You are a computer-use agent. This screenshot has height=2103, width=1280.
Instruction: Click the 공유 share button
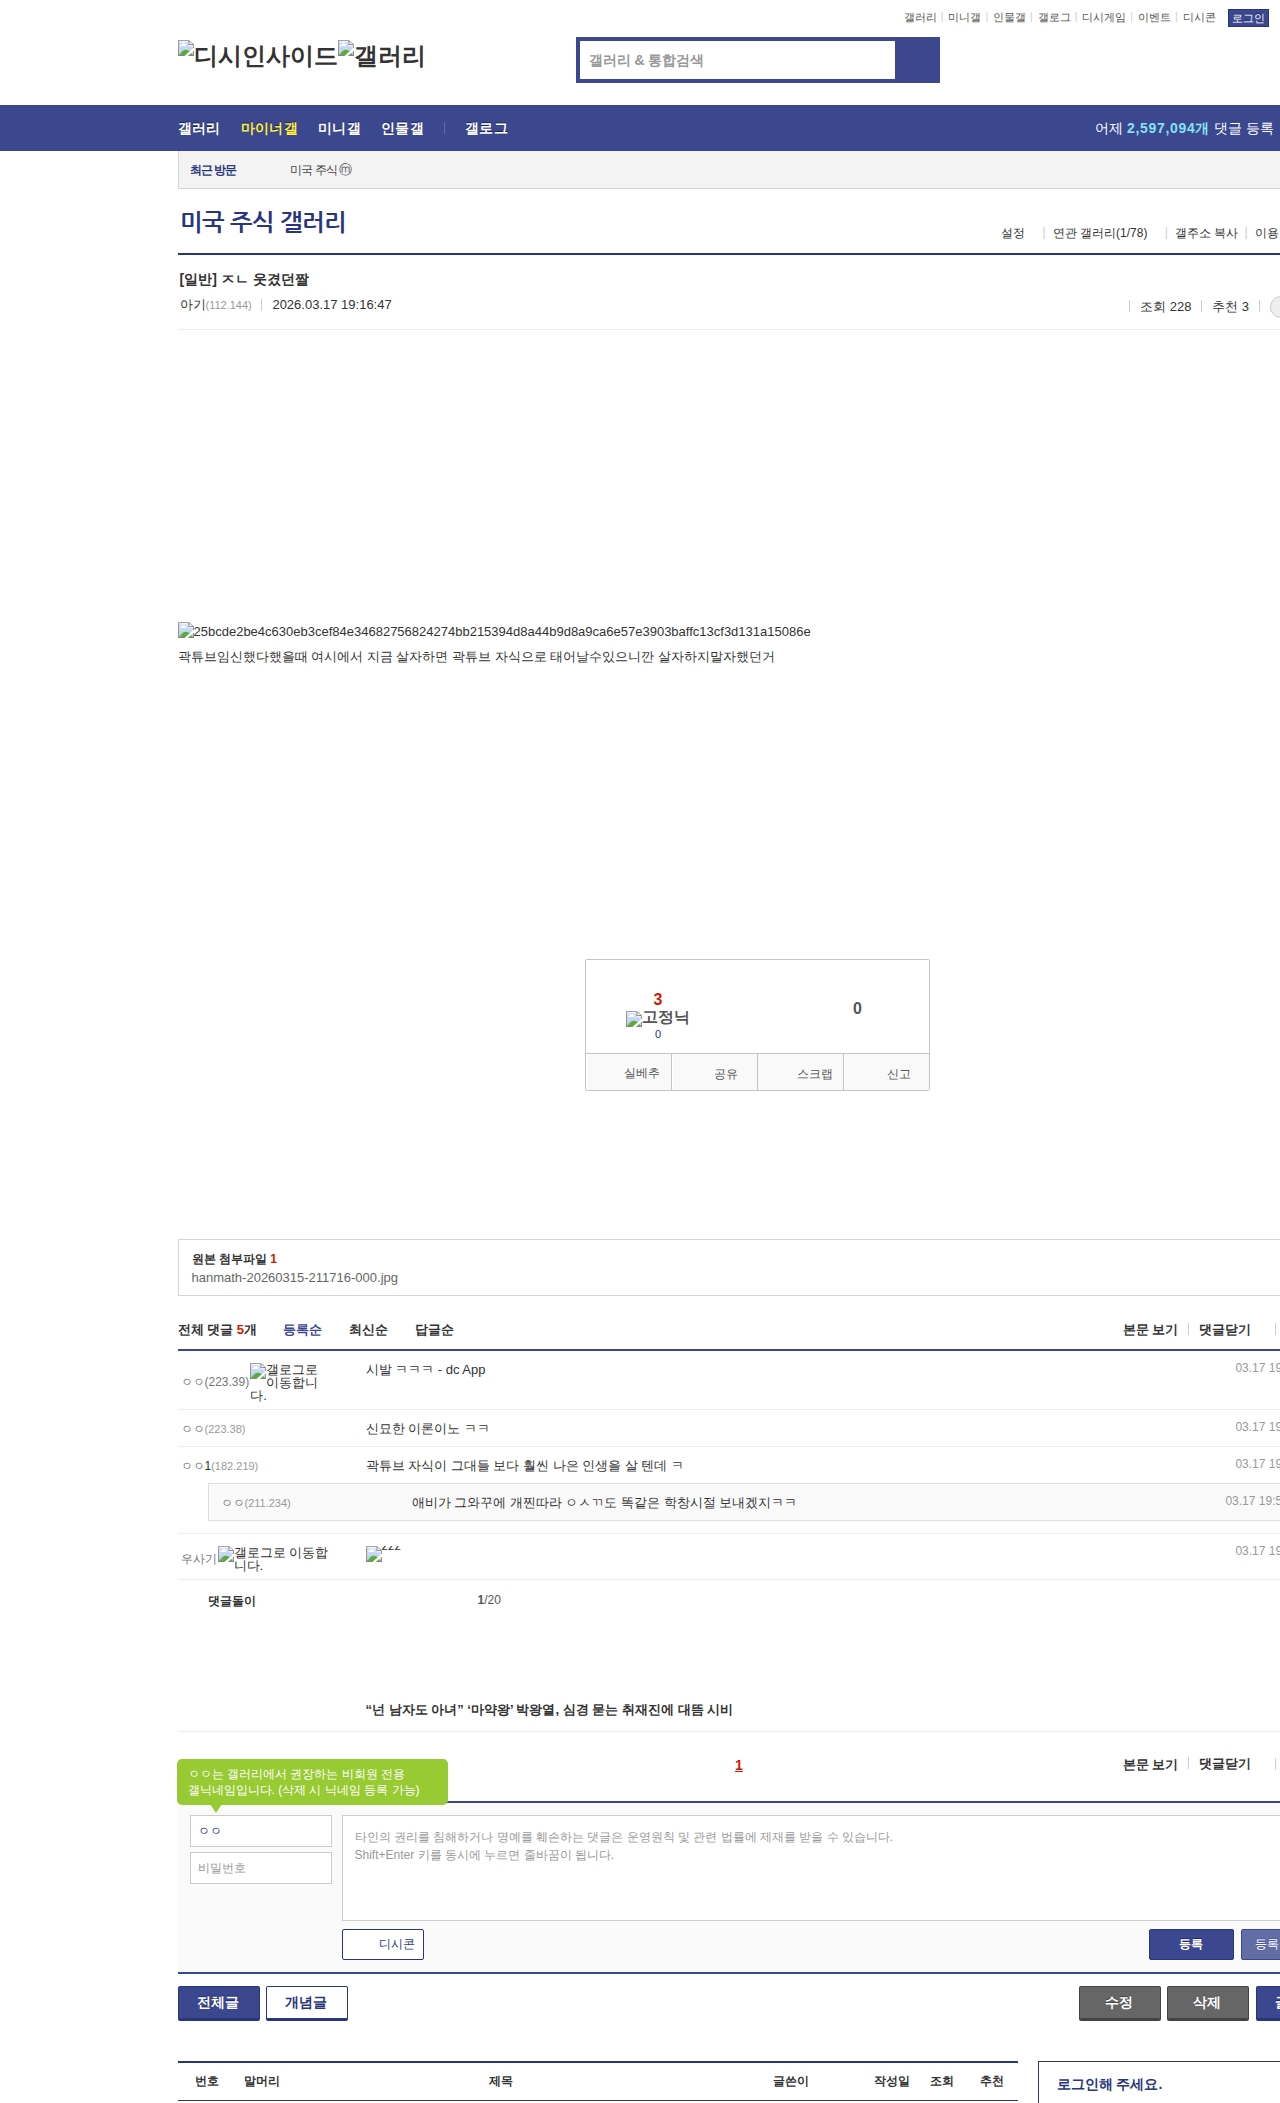(714, 1073)
